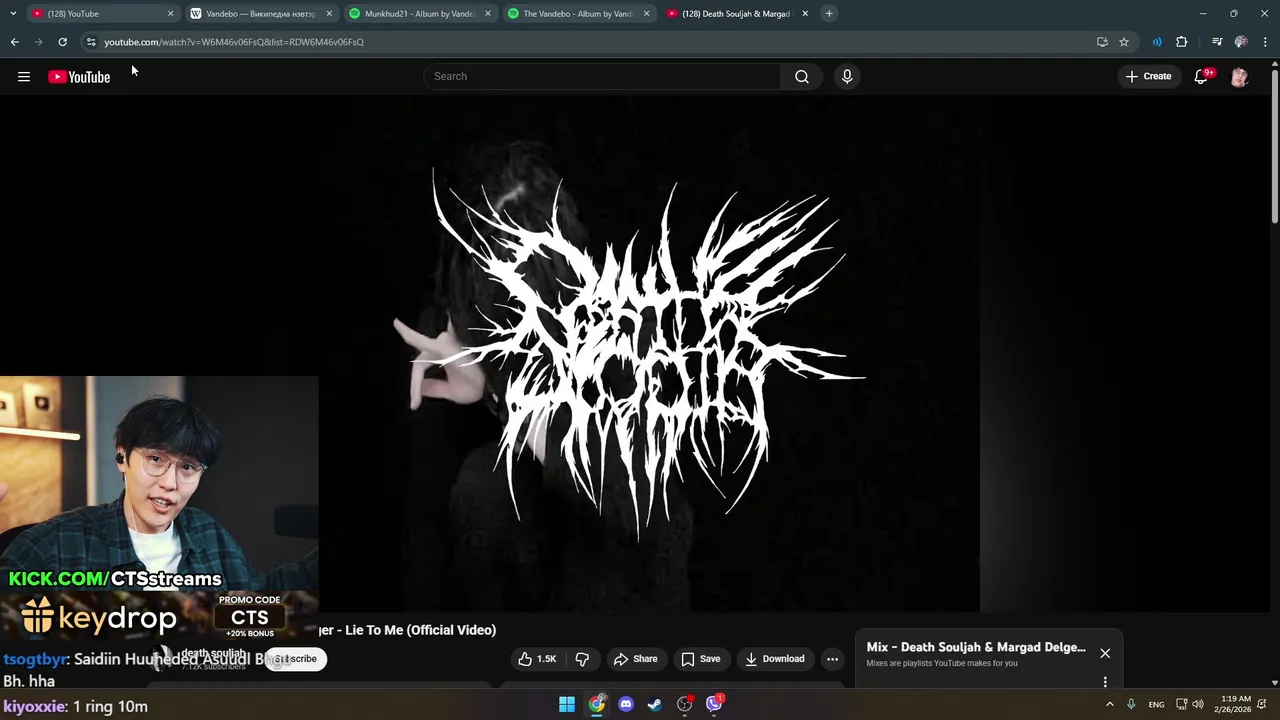Close The Vandebo Album tab
1280x720 pixels.
pyautogui.click(x=646, y=14)
